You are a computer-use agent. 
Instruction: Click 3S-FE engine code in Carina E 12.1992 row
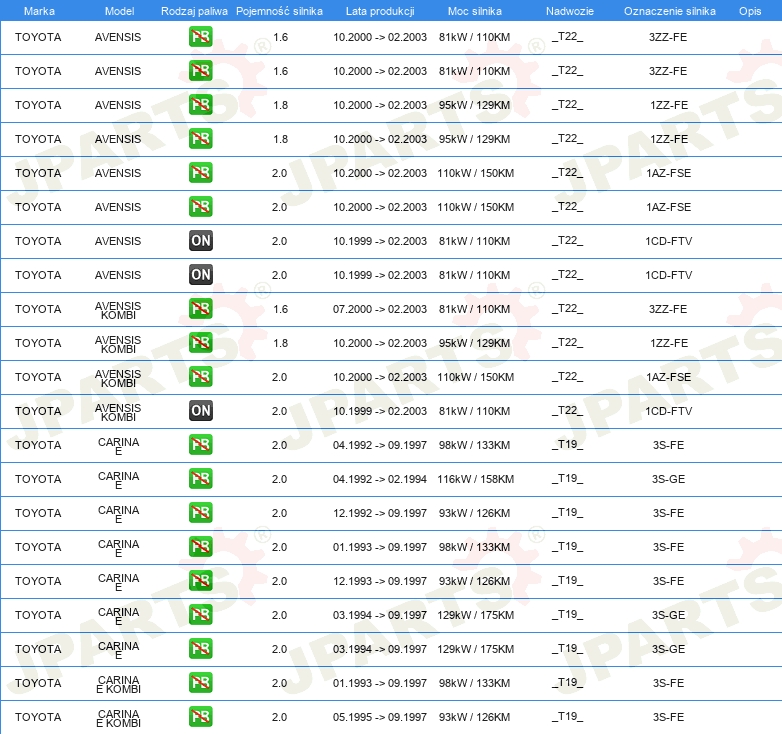click(668, 513)
